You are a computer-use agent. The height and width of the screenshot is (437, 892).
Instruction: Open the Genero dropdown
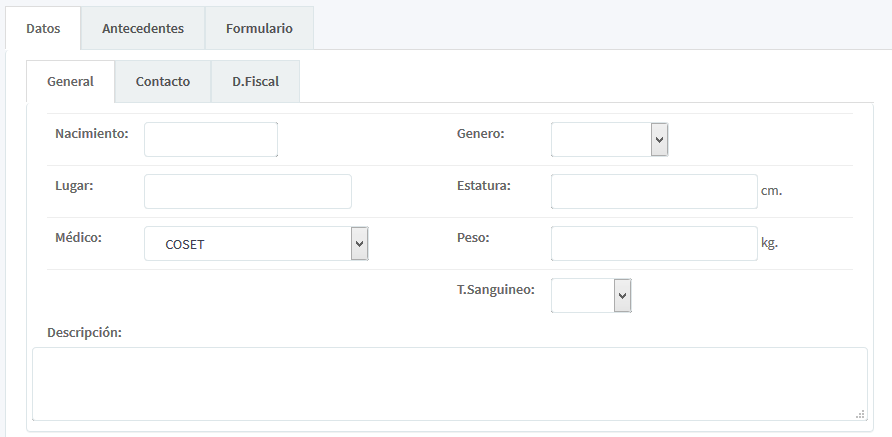click(609, 140)
